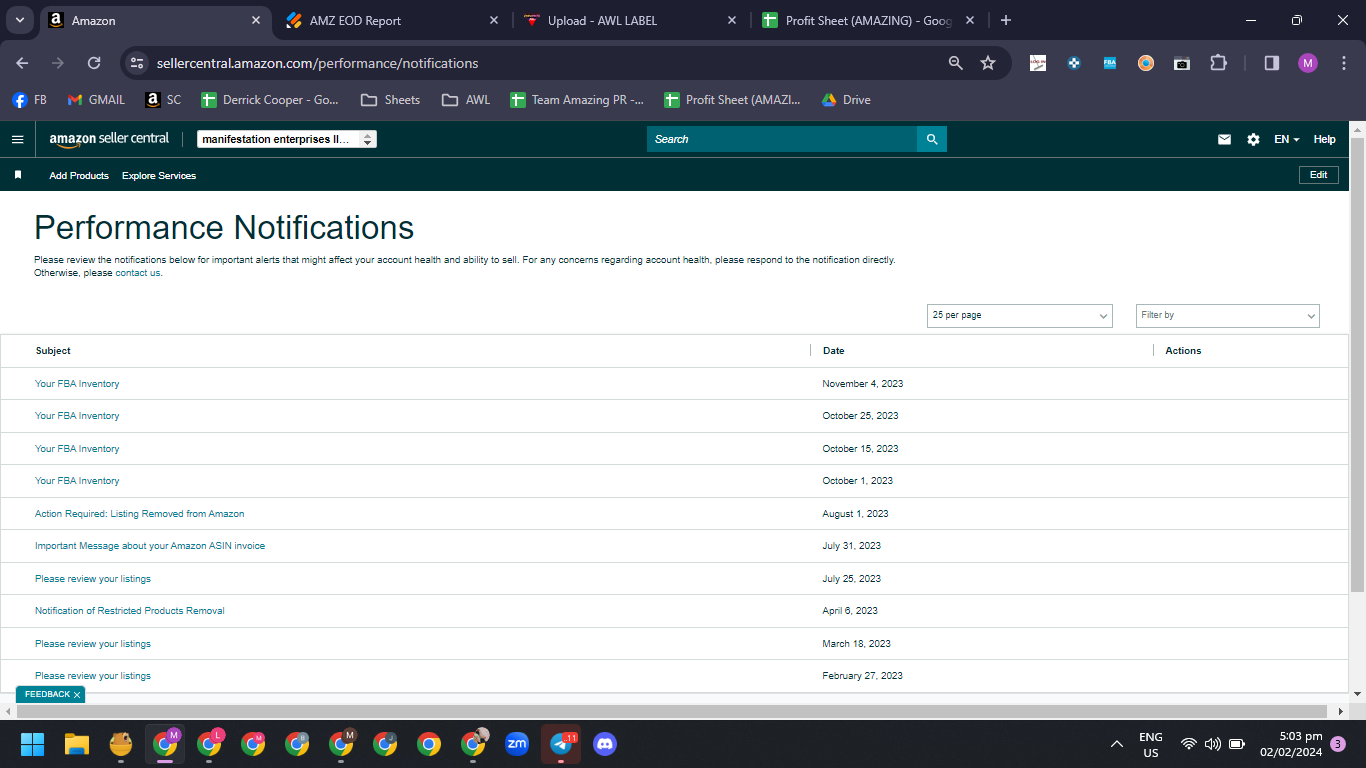Screen dimensions: 1366x768
Task: Open the site information icon in address bar
Action: click(138, 63)
